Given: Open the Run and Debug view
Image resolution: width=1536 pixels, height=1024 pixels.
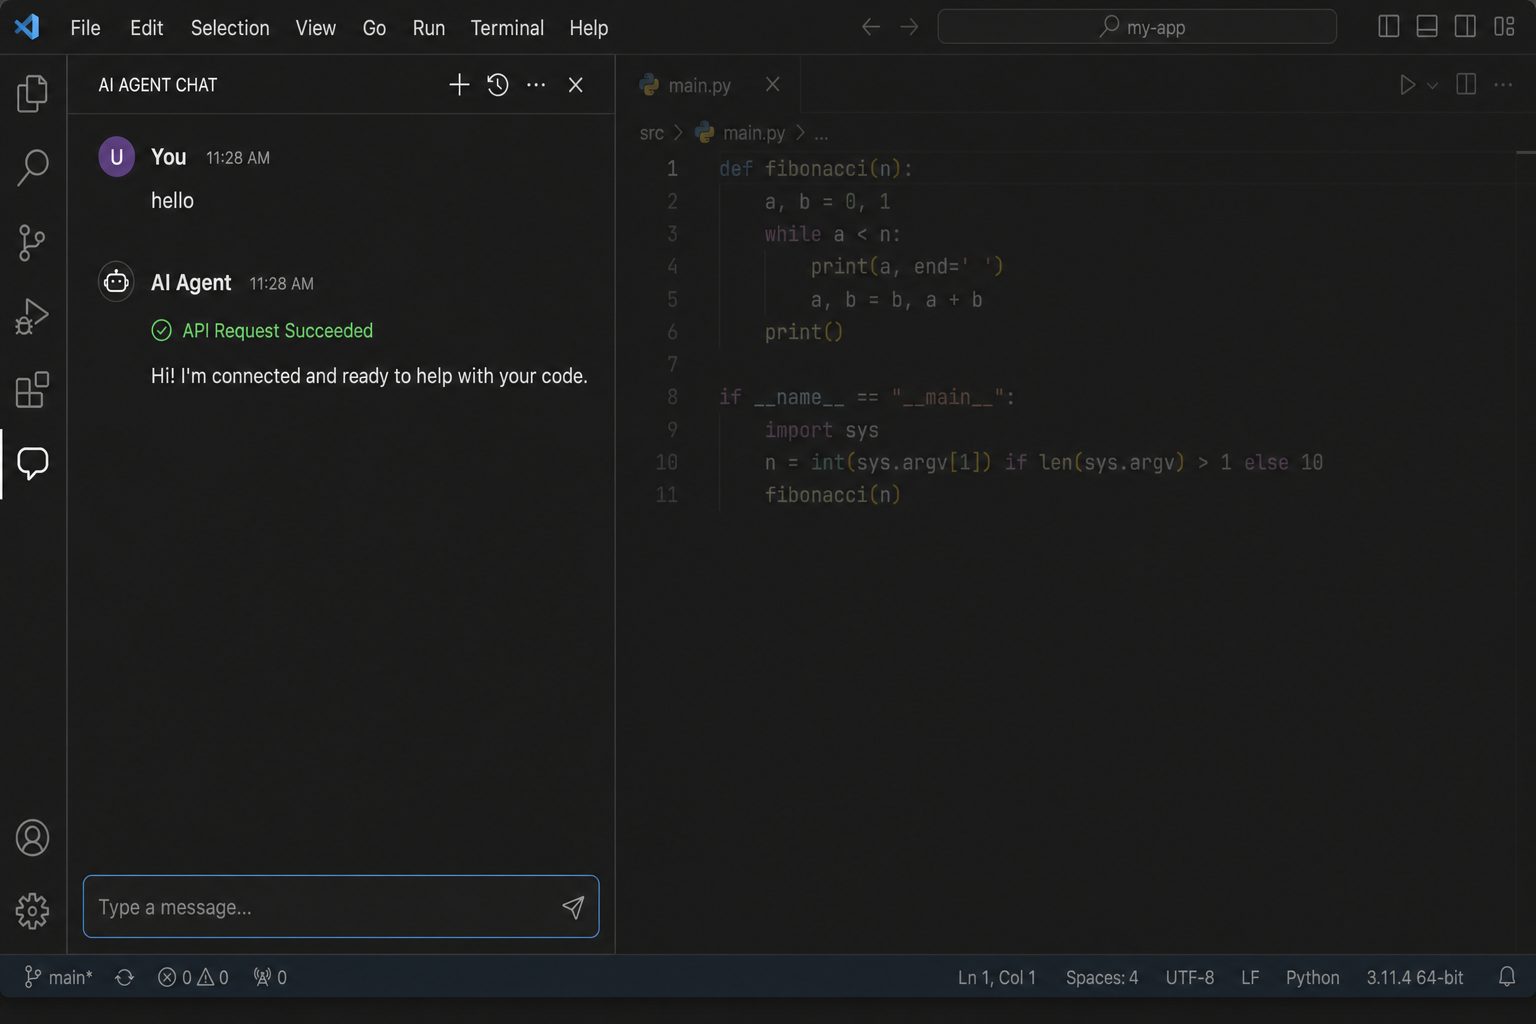Looking at the screenshot, I should 32,316.
